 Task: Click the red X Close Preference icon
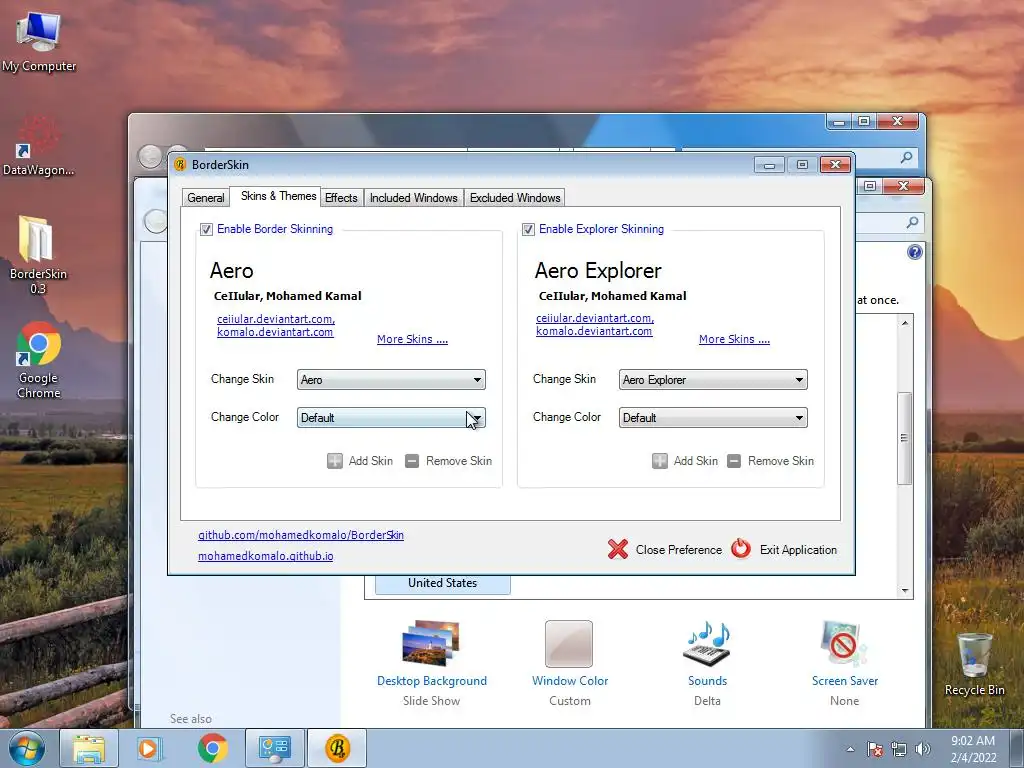(618, 549)
